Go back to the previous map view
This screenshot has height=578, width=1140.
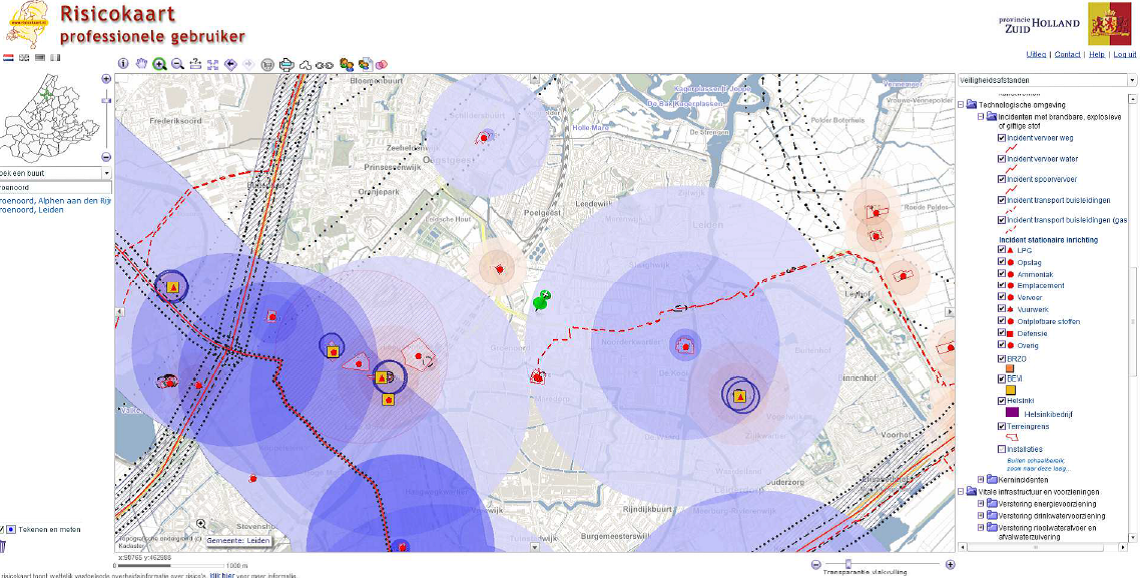pyautogui.click(x=230, y=64)
